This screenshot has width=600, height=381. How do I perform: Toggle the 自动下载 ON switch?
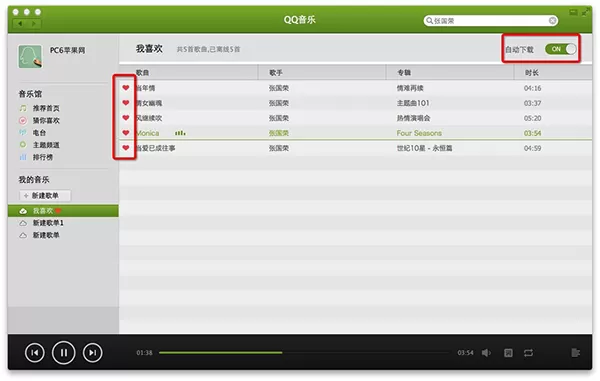click(561, 49)
